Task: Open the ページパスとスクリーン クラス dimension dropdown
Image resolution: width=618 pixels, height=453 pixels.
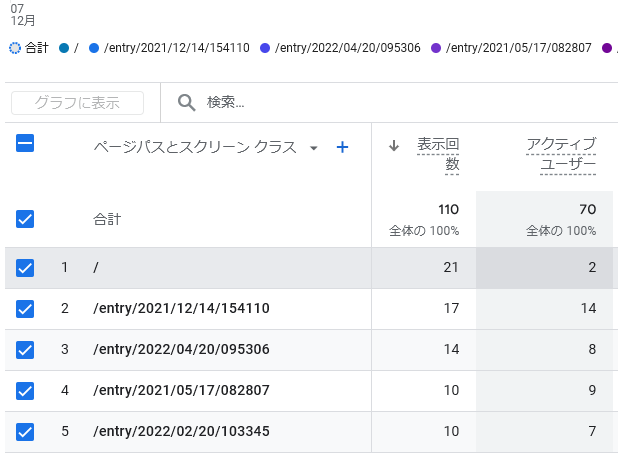Action: pos(314,148)
